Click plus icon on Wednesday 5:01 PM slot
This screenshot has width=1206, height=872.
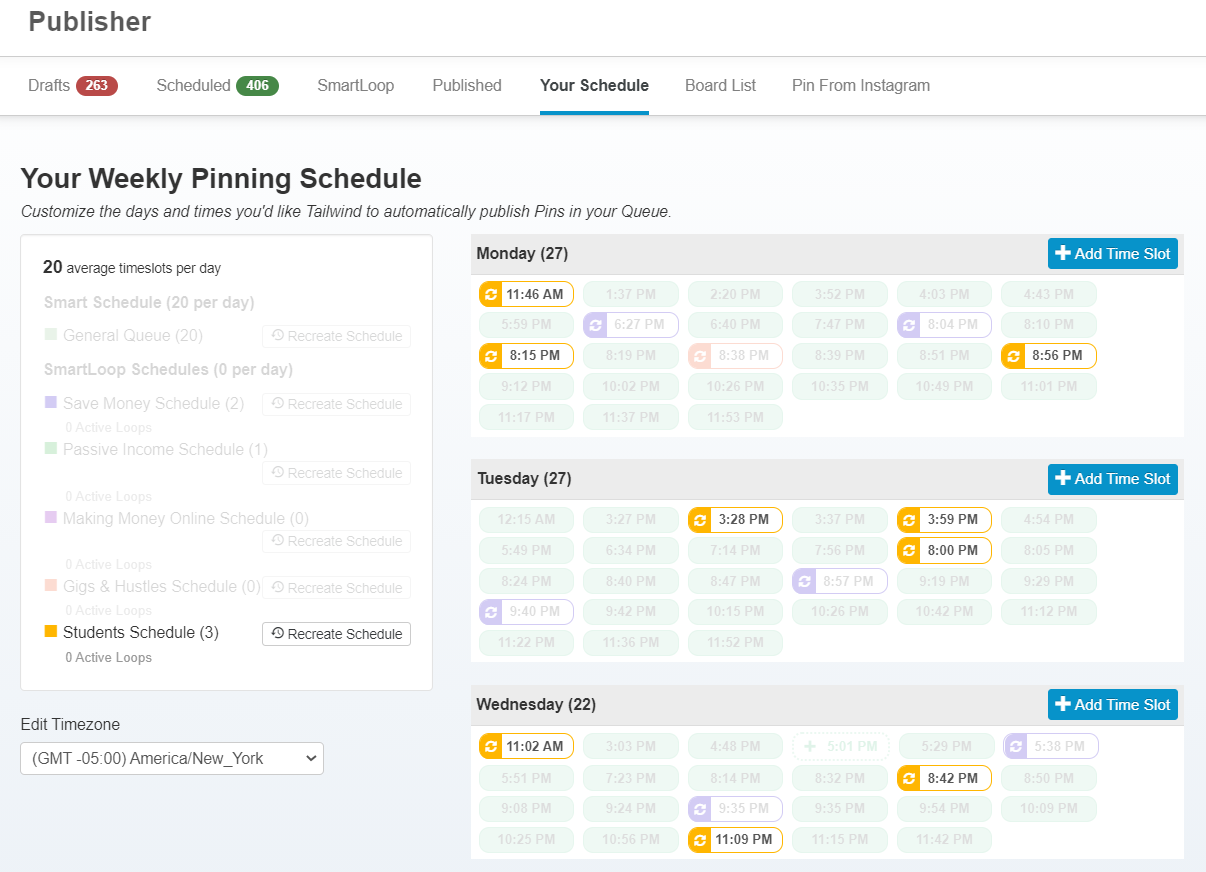click(810, 746)
